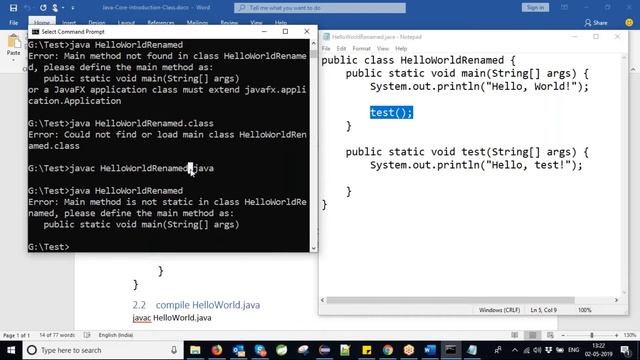Click Redo in Word's quick access toolbar
640x360 pixels.
click(x=43, y=8)
